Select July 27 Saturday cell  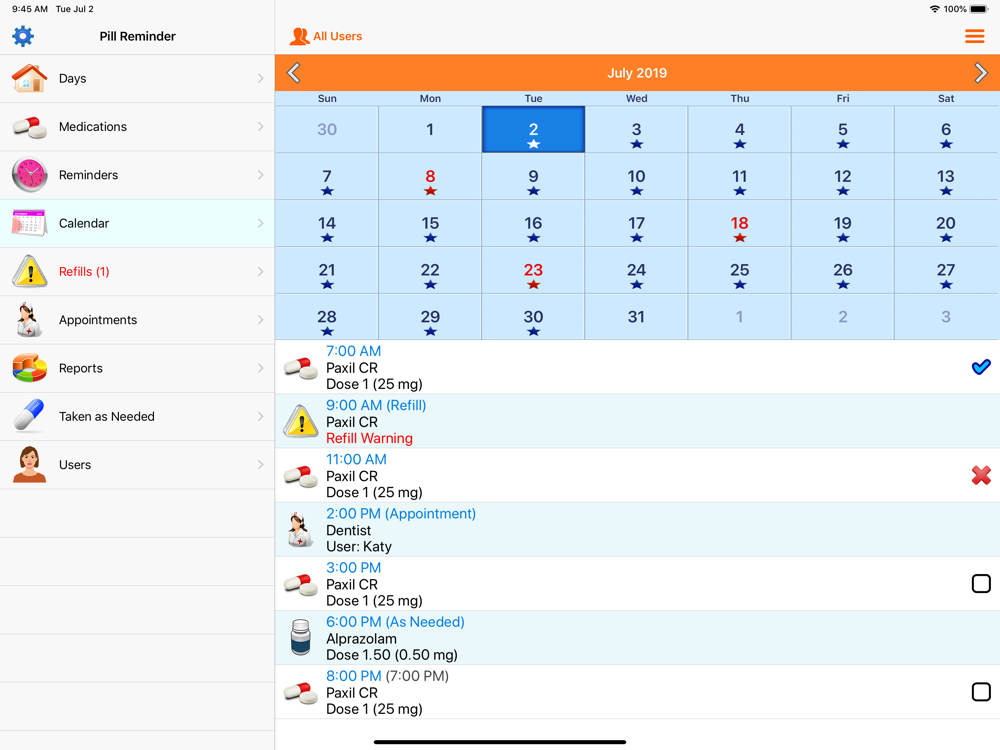tap(946, 270)
